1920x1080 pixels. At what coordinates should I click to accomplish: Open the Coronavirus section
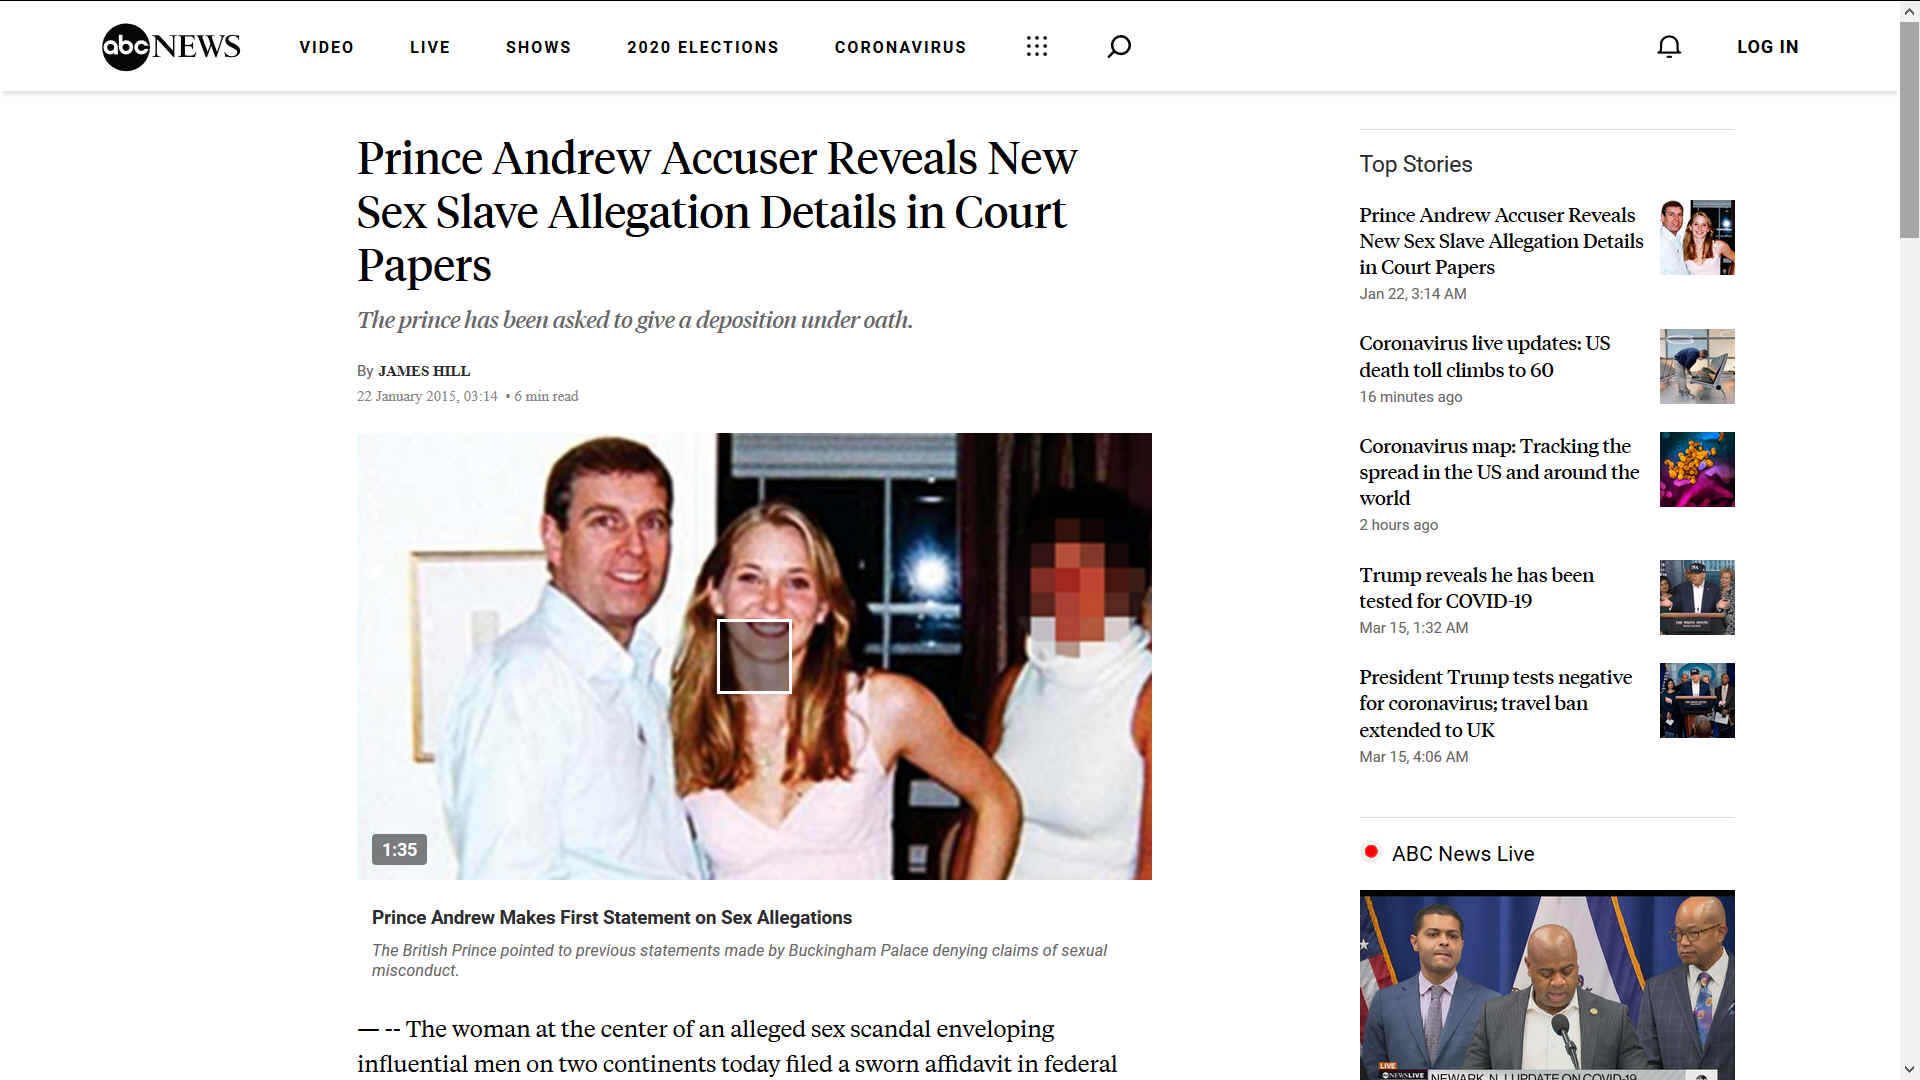pos(900,47)
